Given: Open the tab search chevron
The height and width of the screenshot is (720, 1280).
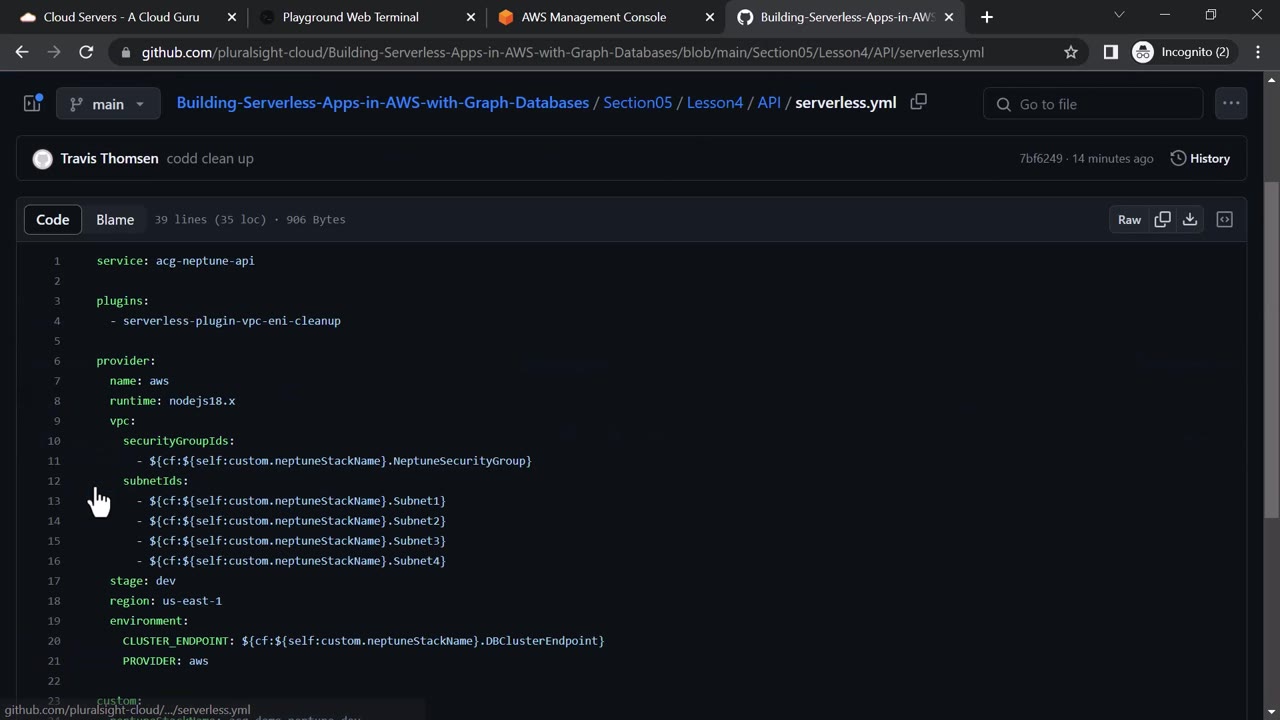Looking at the screenshot, I should pyautogui.click(x=1119, y=16).
